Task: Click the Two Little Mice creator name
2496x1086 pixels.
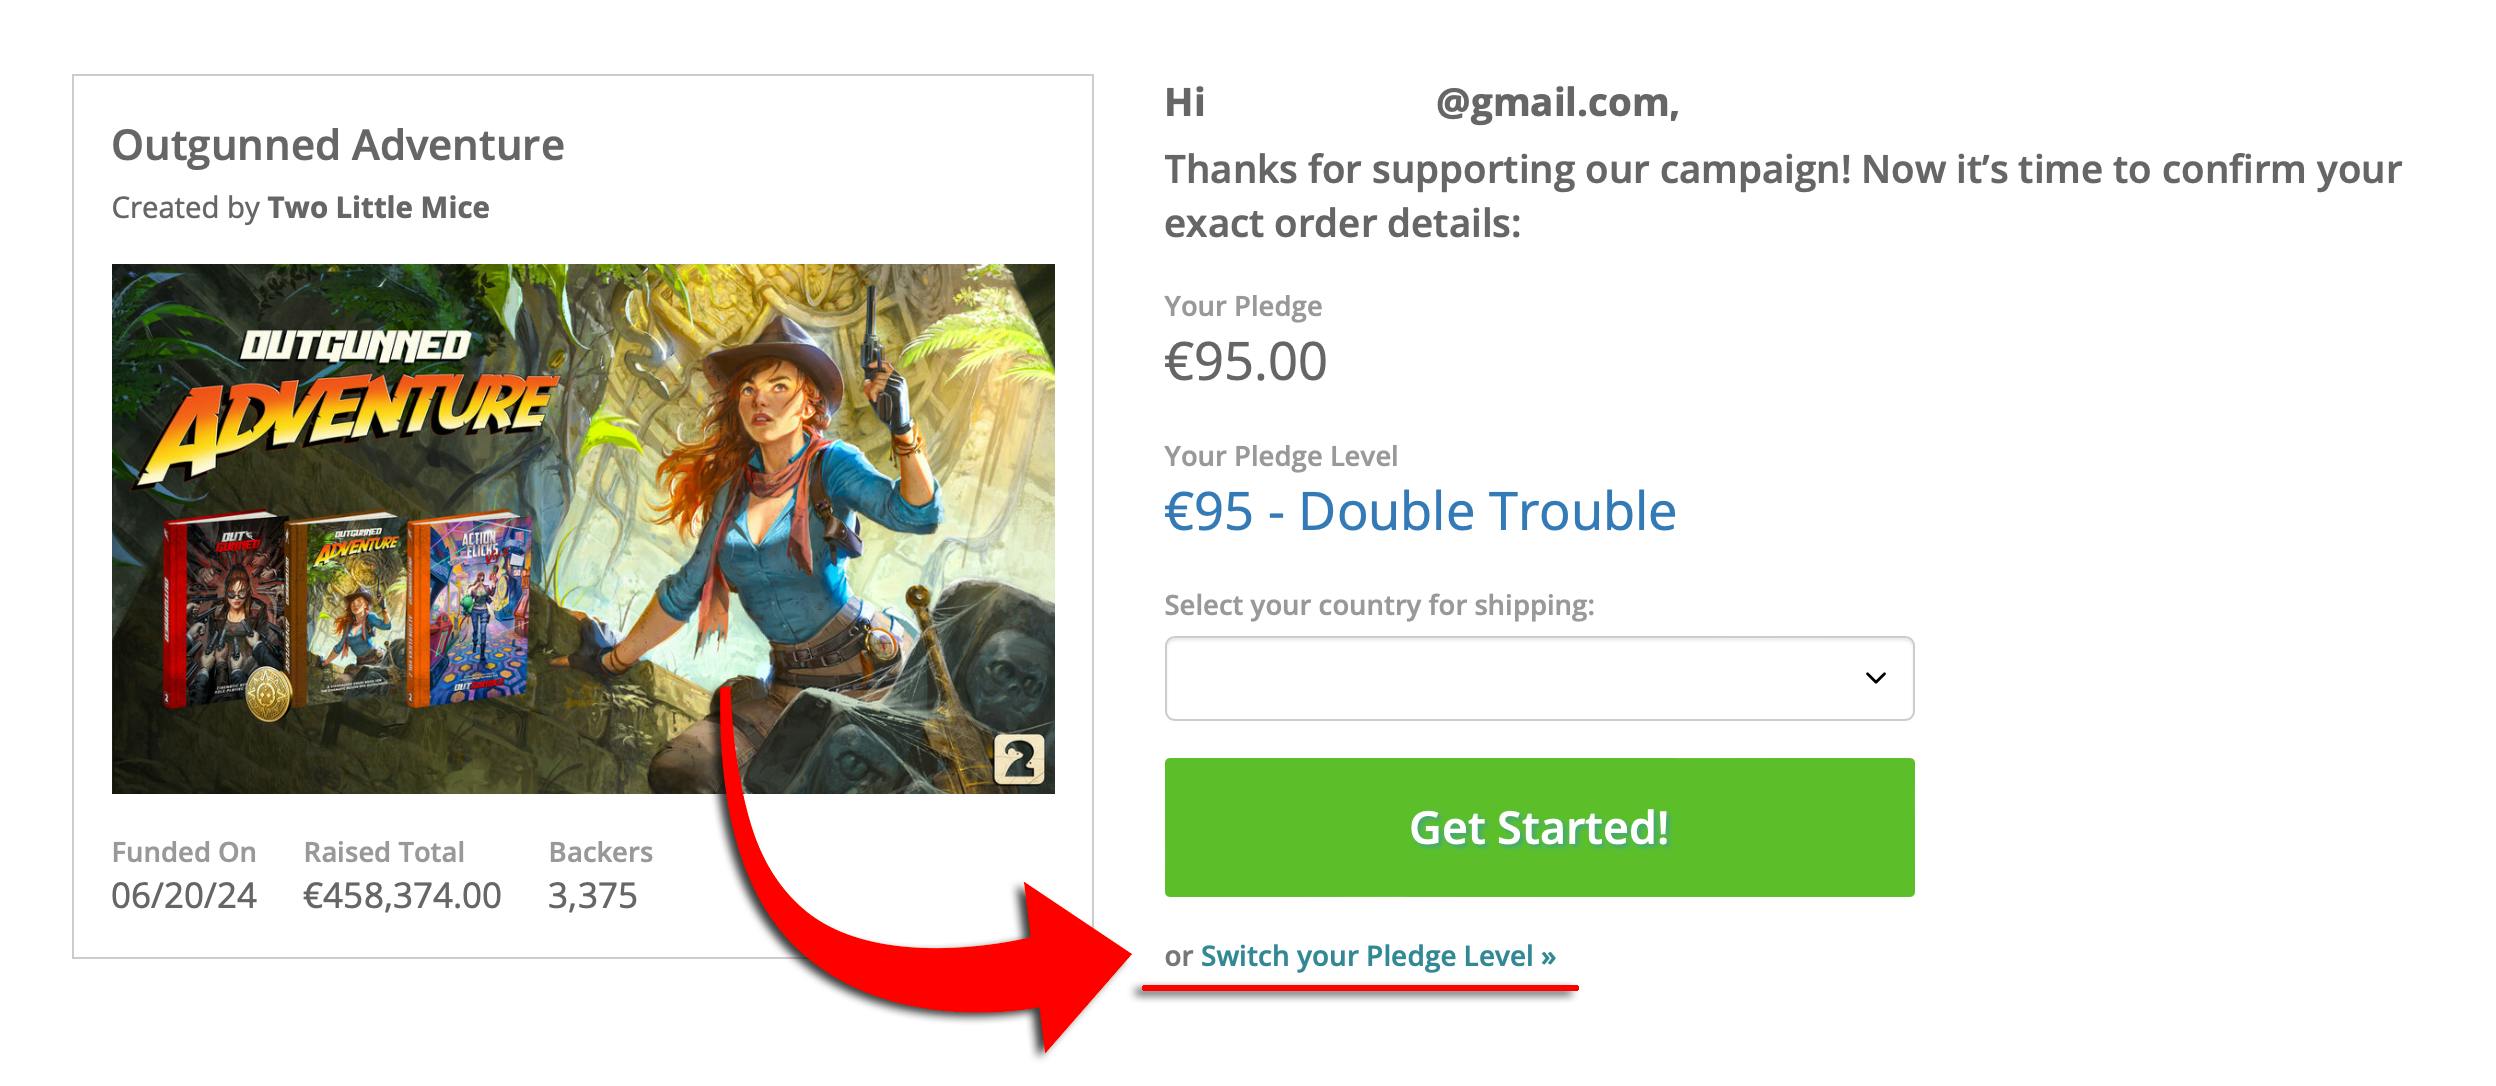Action: pos(378,207)
